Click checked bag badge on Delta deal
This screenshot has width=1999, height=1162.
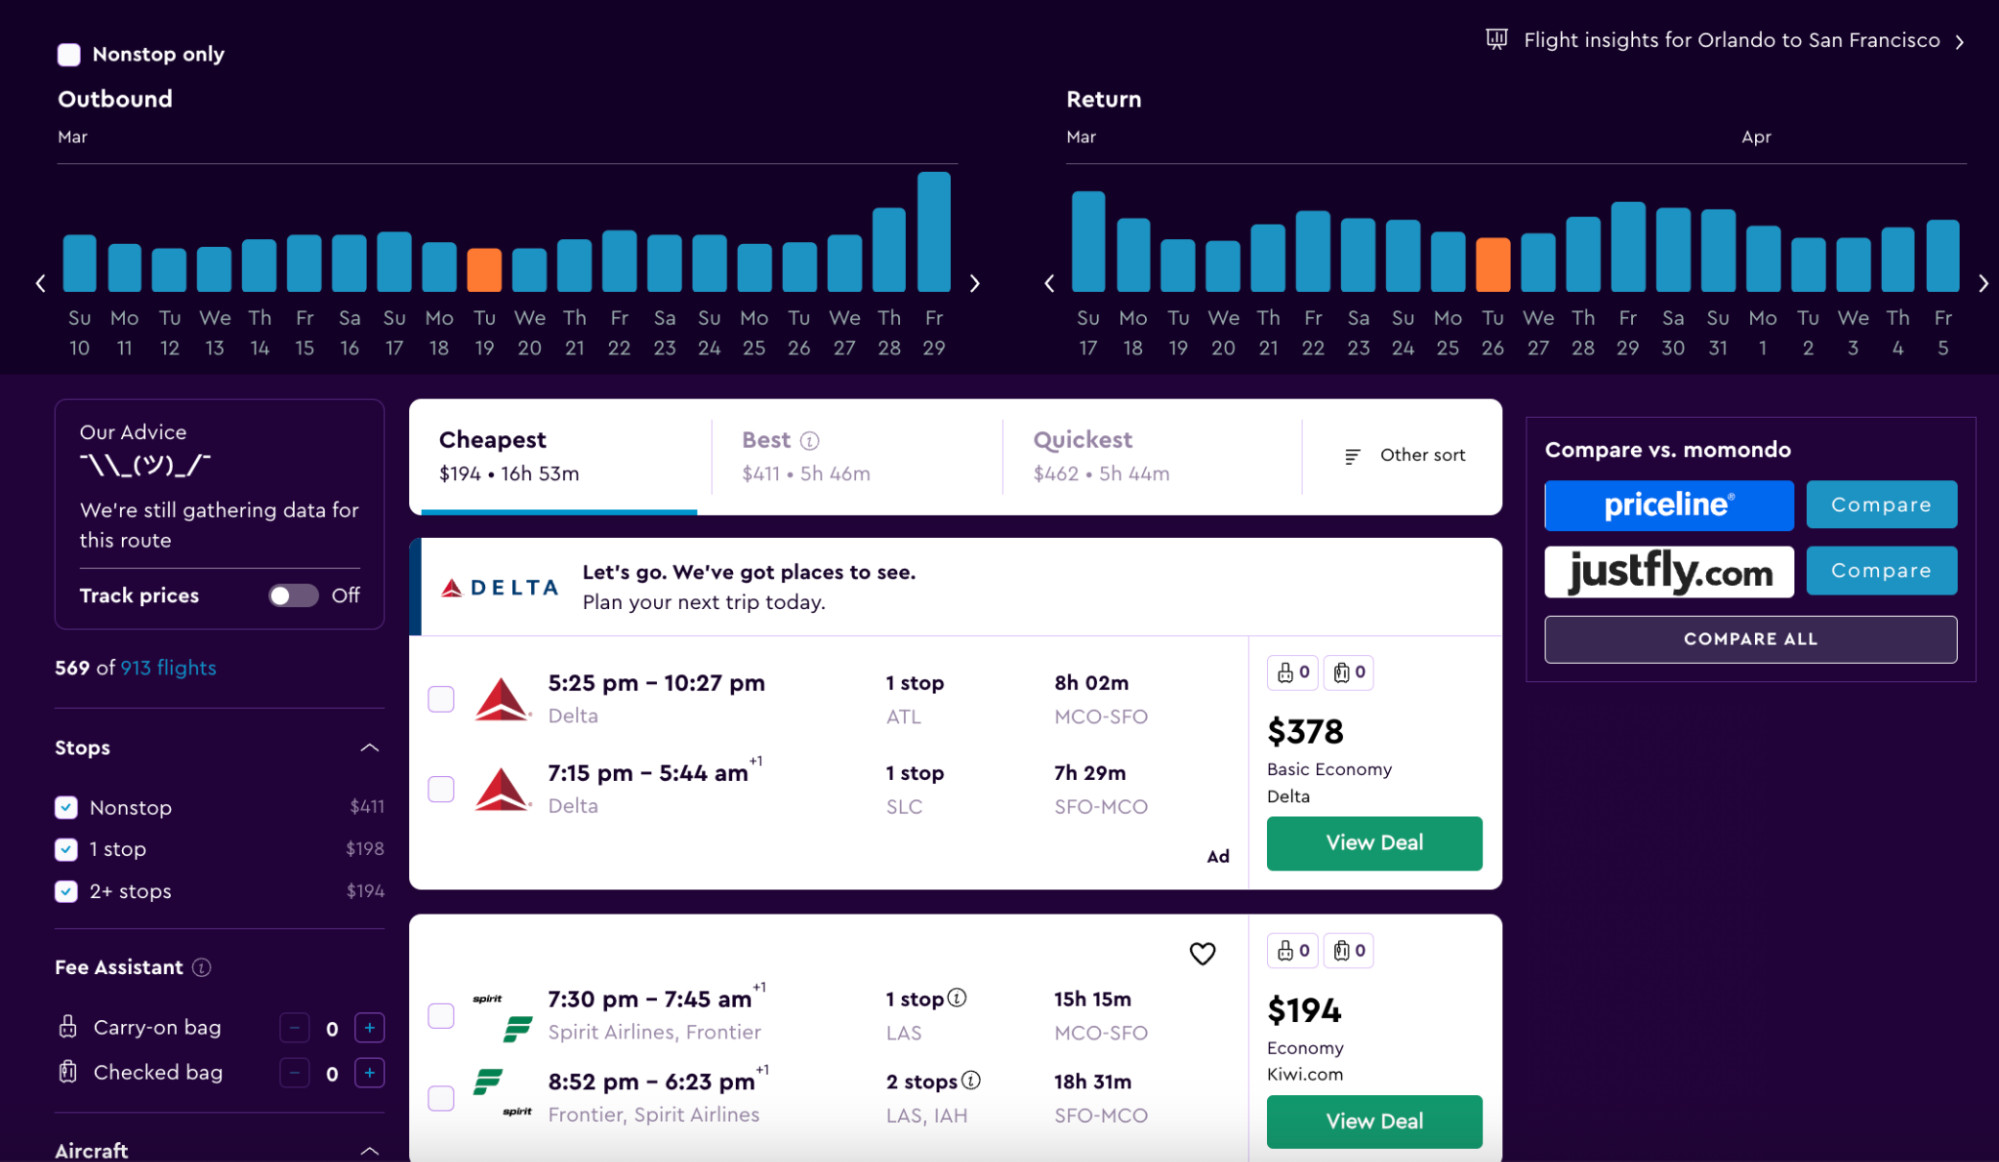pyautogui.click(x=1348, y=672)
